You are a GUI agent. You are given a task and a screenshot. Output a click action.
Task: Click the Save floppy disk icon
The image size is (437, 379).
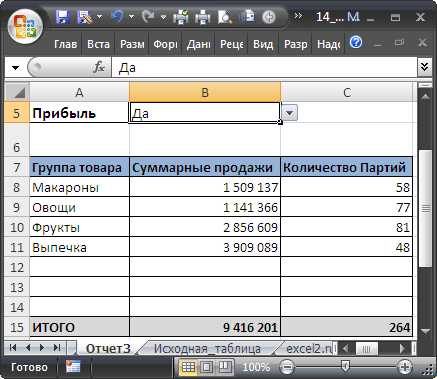[x=63, y=17]
